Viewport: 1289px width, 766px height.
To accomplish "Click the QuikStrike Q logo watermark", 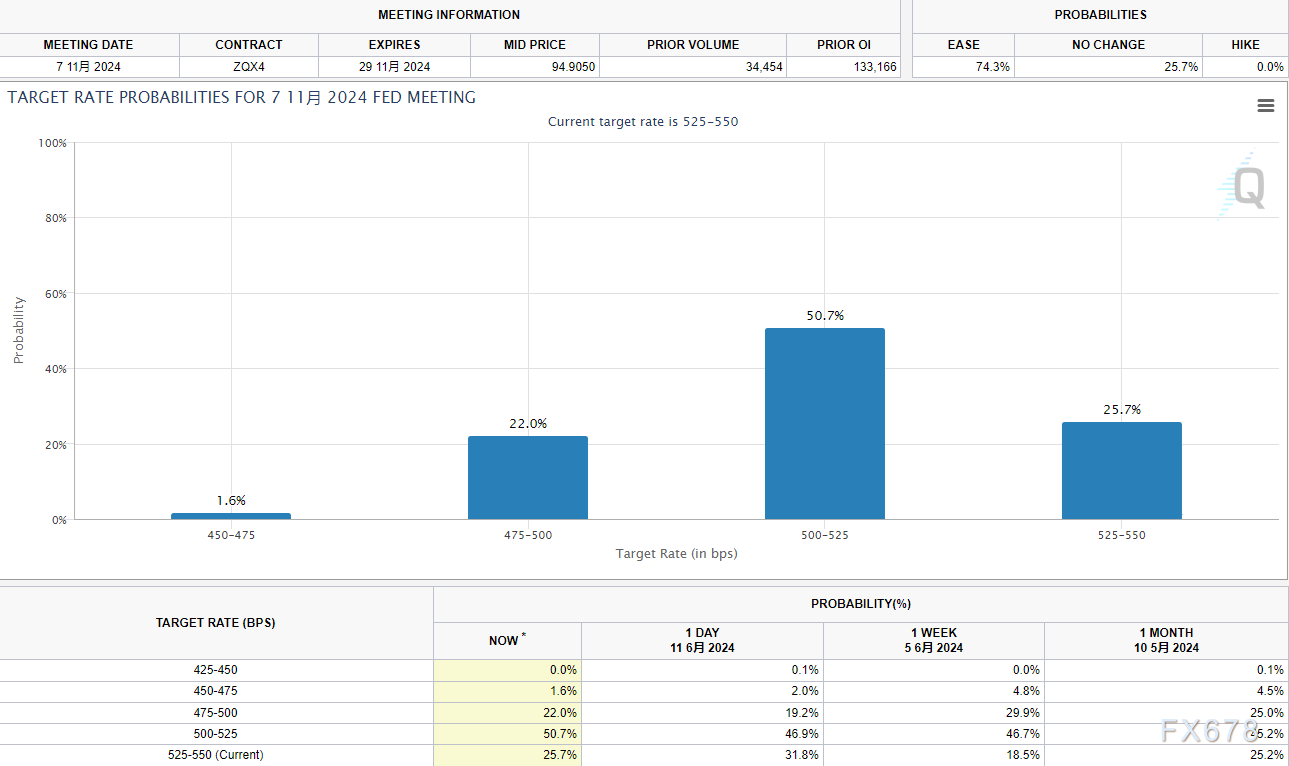I will coord(1243,187).
